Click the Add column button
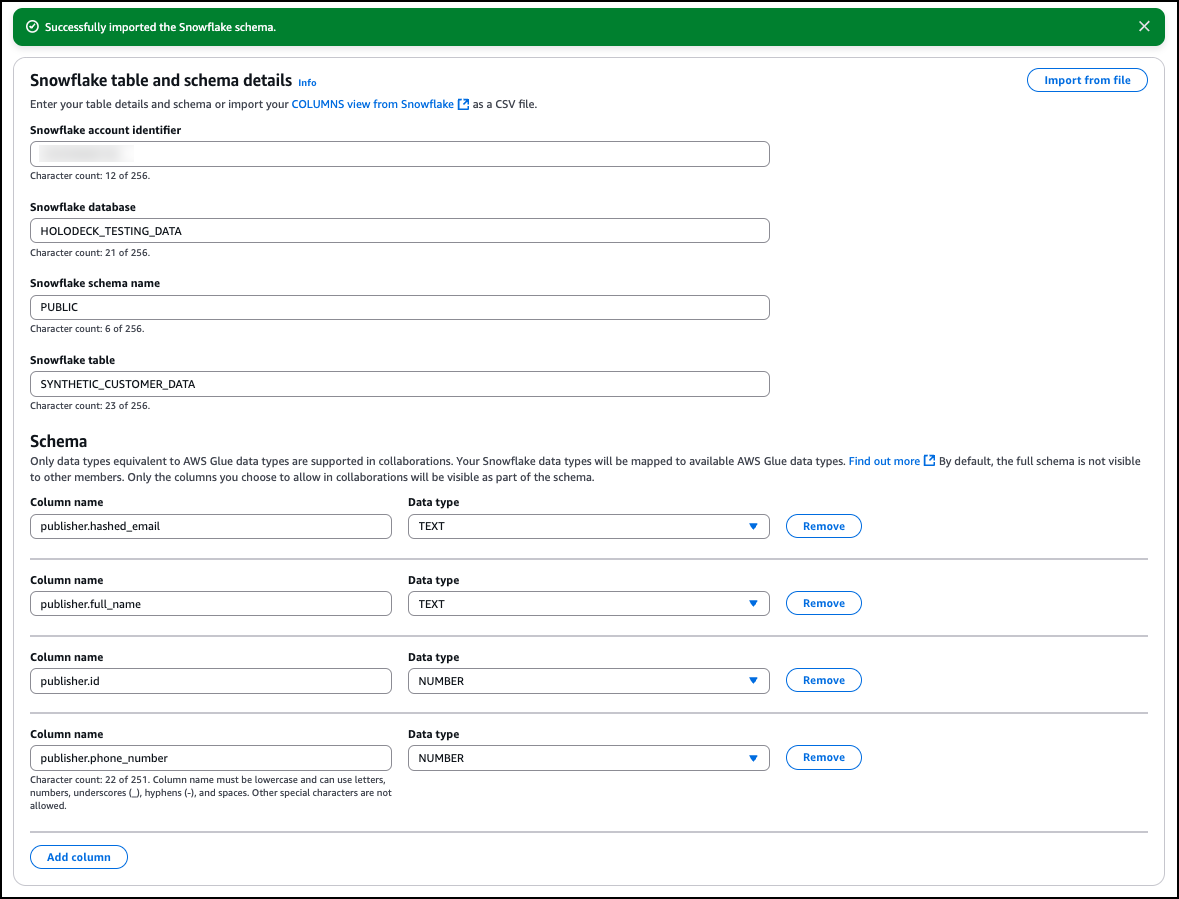1179x899 pixels. (79, 857)
